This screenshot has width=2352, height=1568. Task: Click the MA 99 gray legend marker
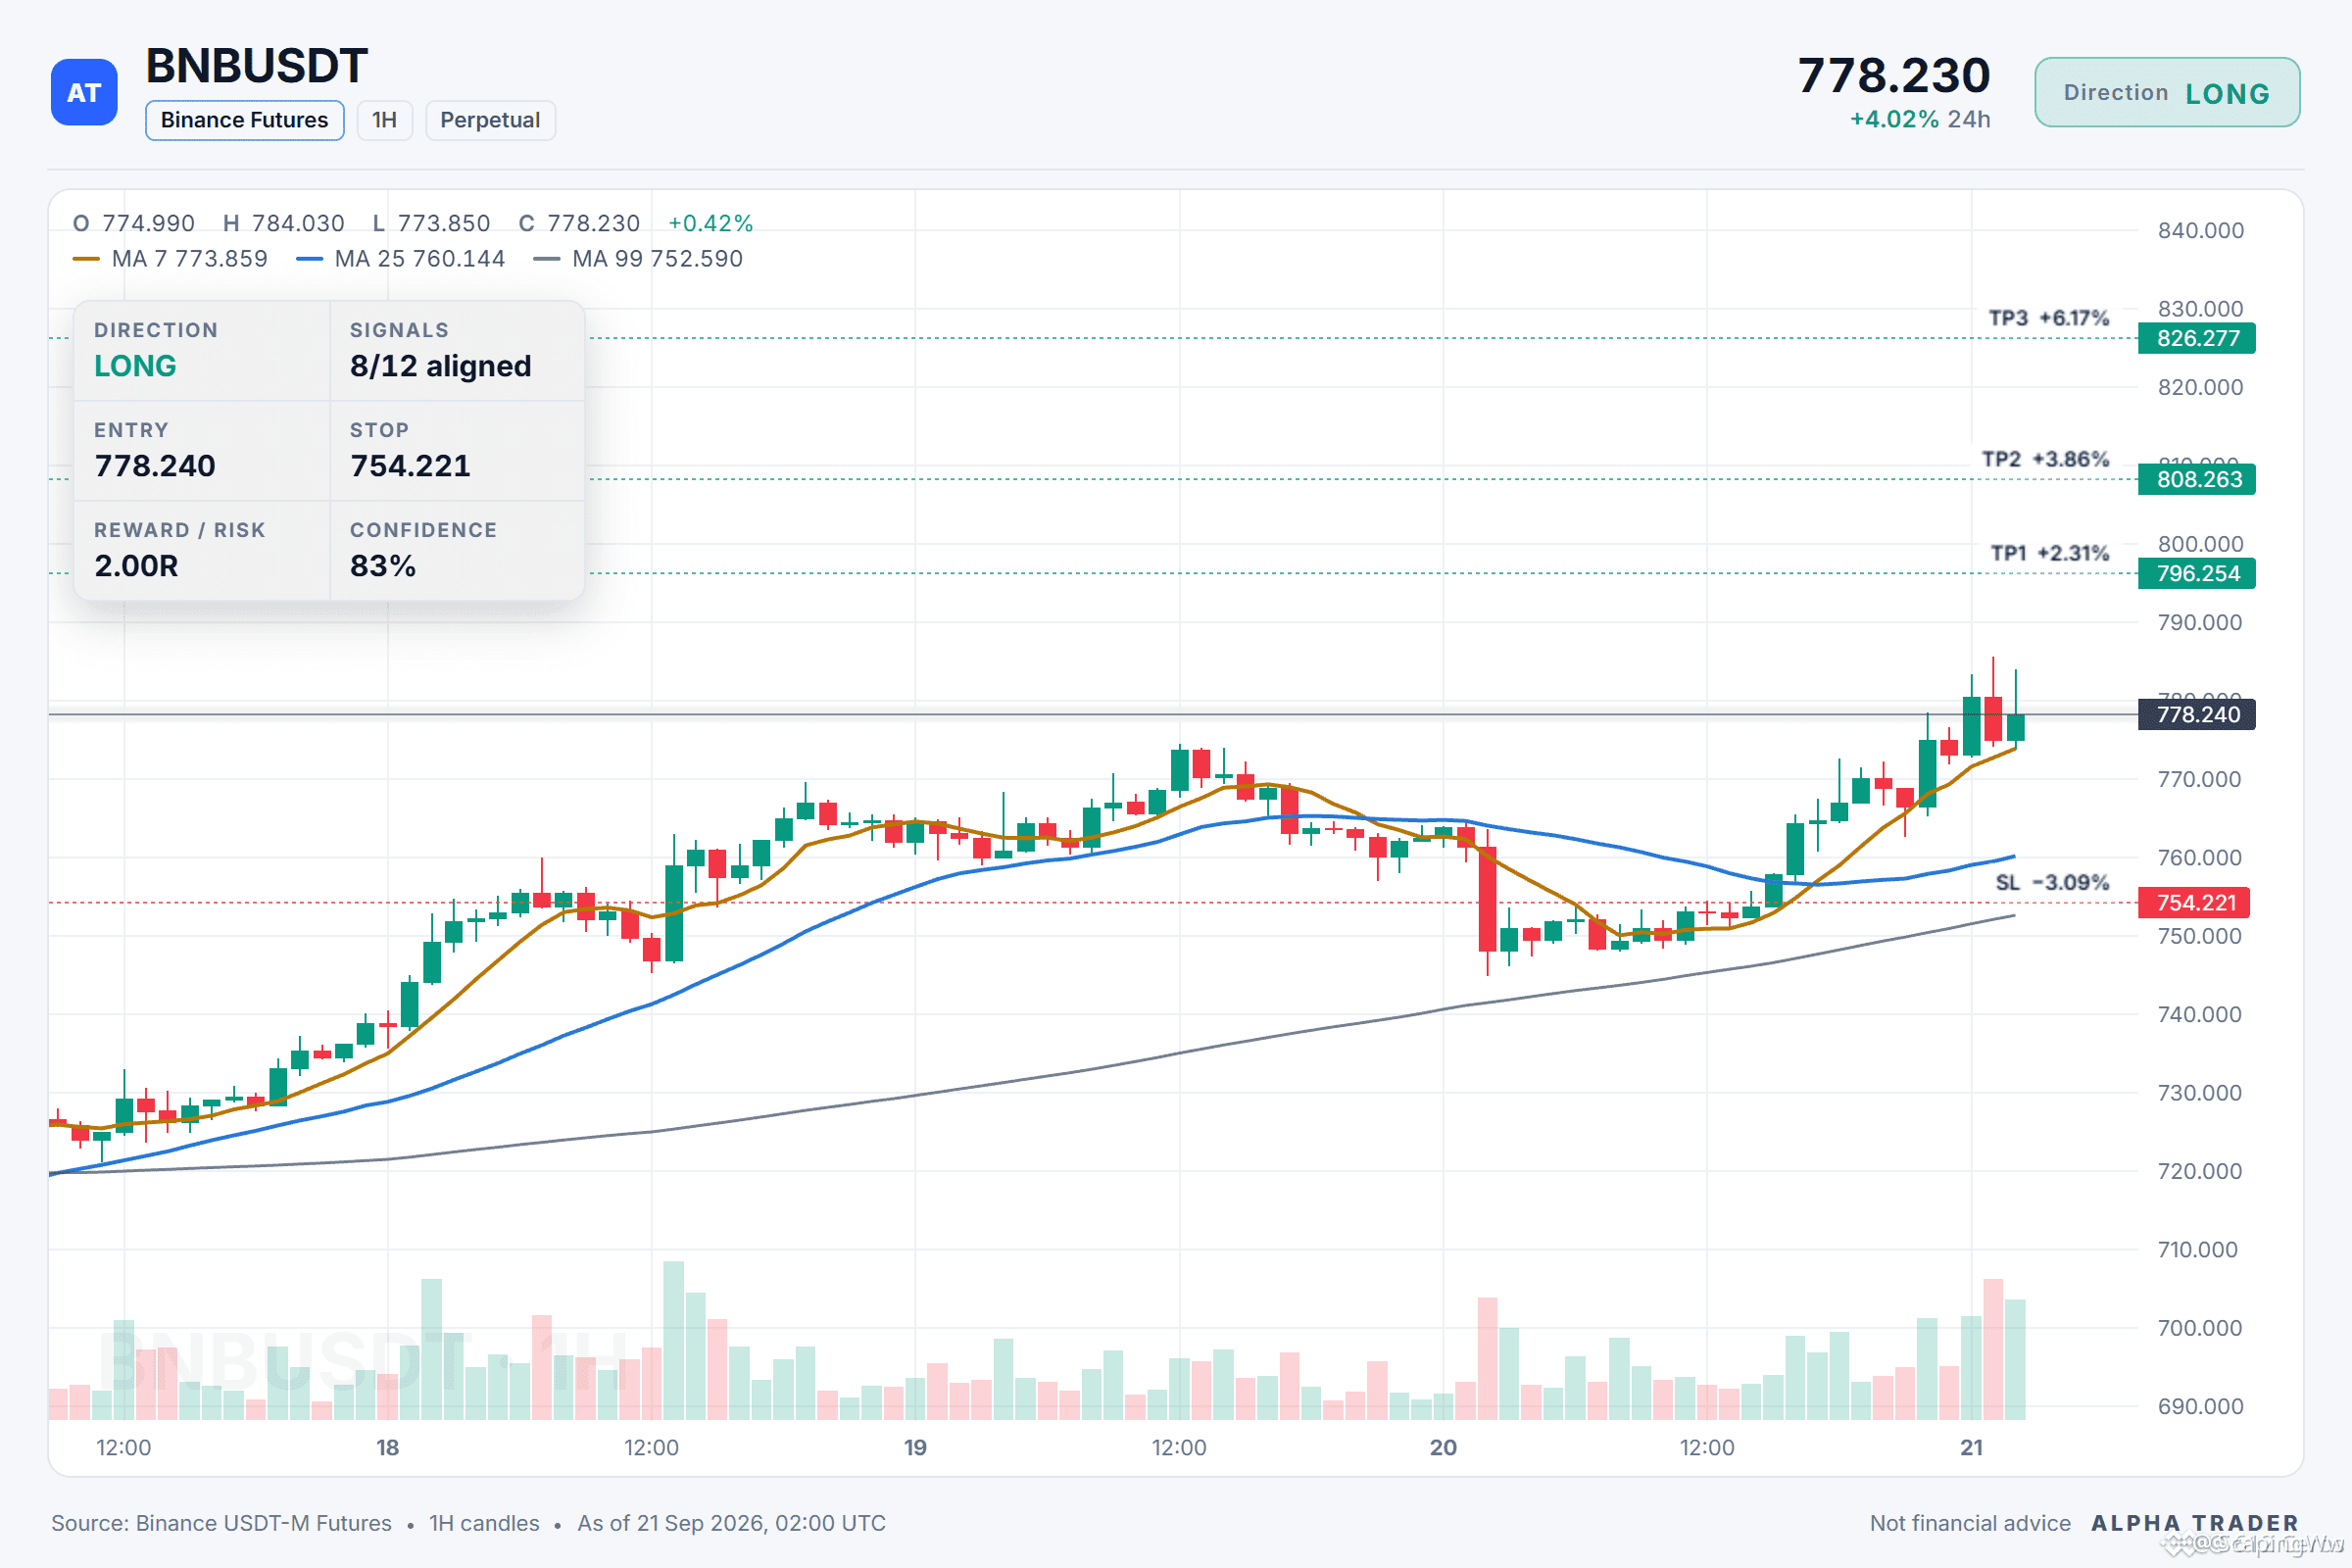pyautogui.click(x=547, y=259)
